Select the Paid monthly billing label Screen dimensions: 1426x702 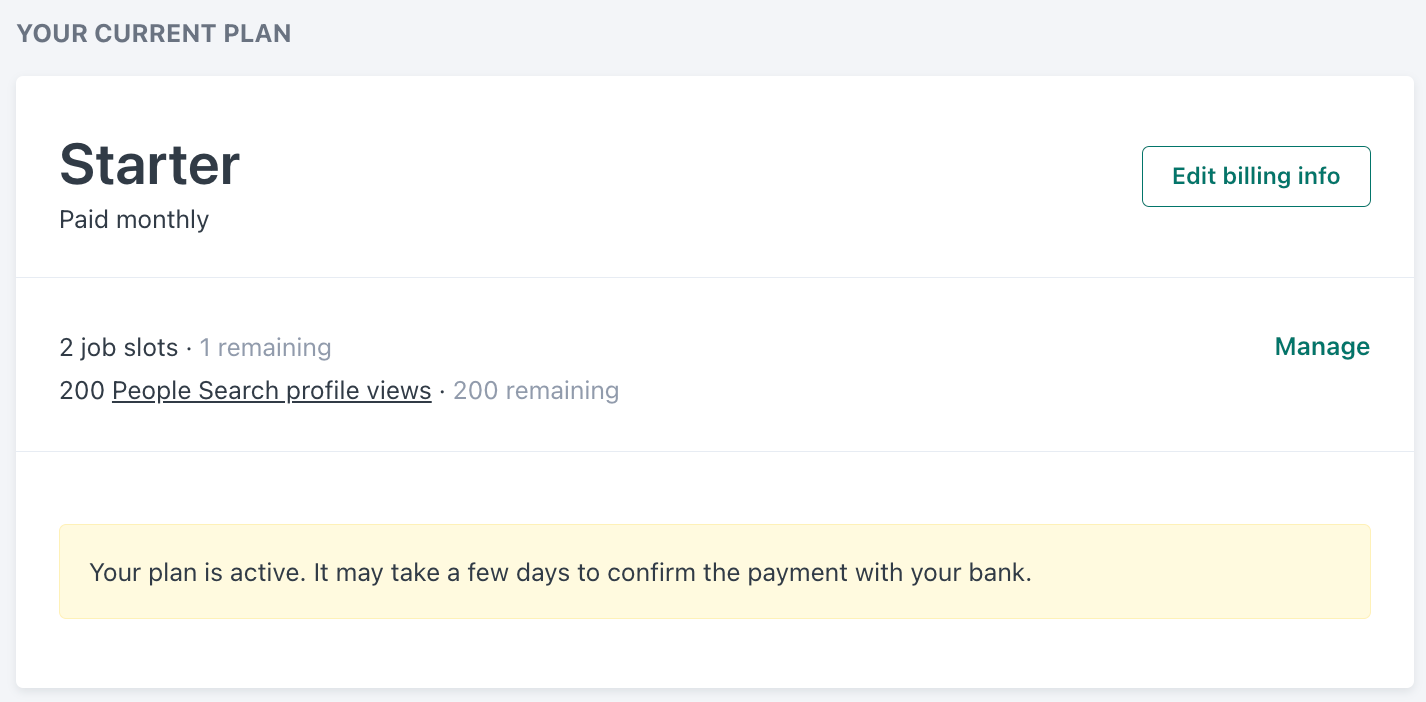134,220
